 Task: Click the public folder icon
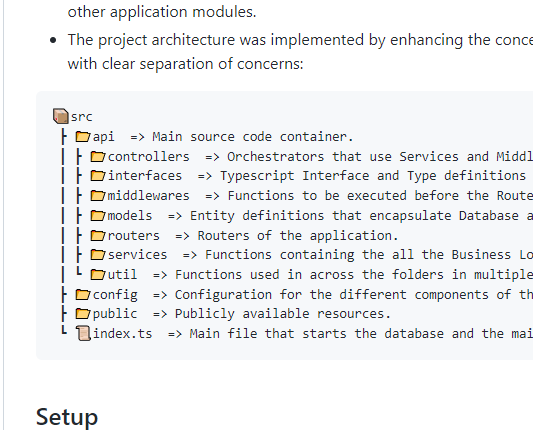(x=83, y=313)
